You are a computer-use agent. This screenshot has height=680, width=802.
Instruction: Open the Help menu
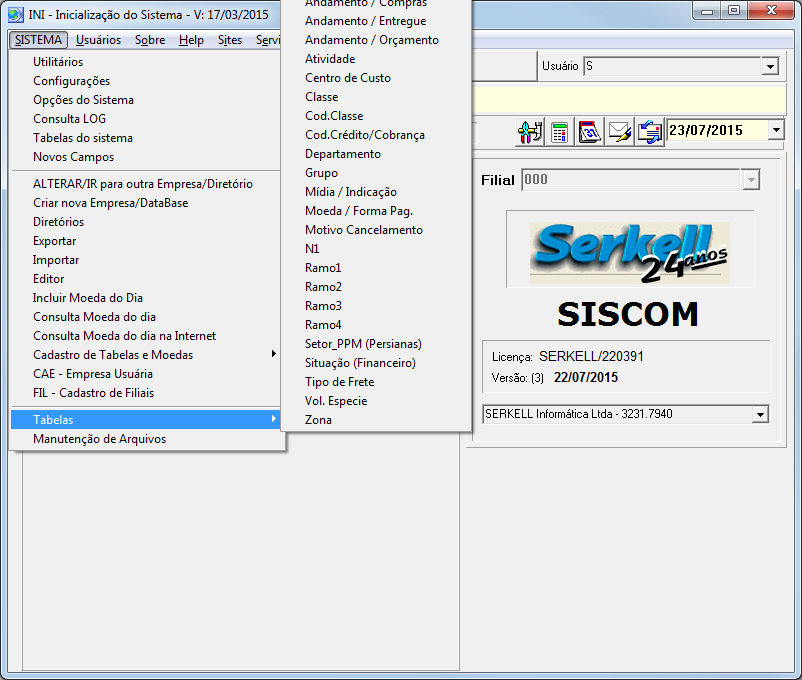tap(191, 40)
